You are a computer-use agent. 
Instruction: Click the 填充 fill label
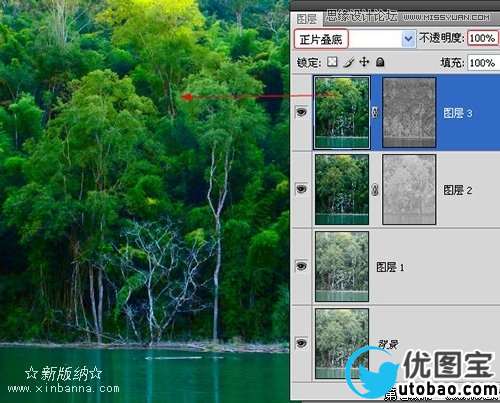coord(452,63)
